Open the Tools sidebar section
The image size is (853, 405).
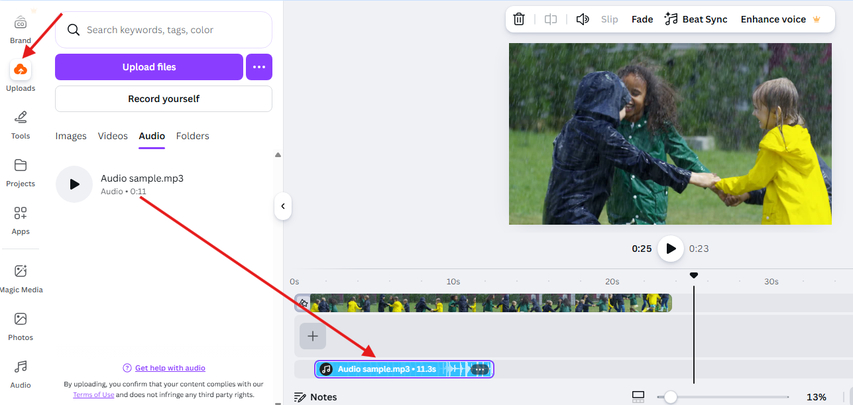coord(21,125)
